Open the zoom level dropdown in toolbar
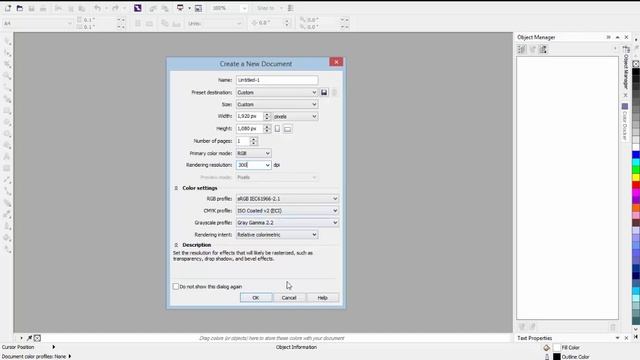 [244, 8]
